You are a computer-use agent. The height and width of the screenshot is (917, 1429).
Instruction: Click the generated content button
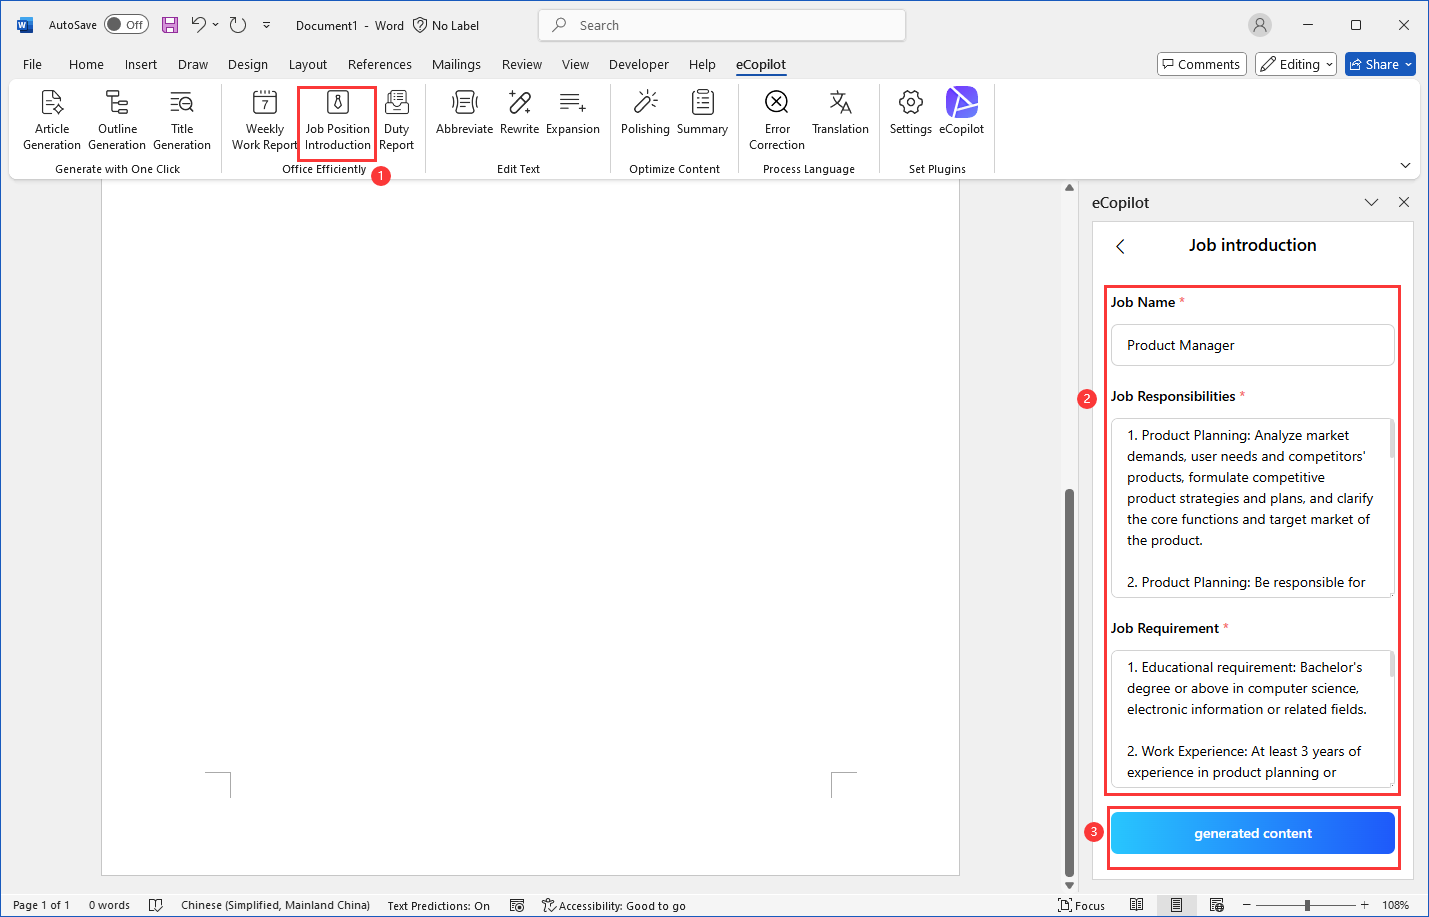(1252, 832)
